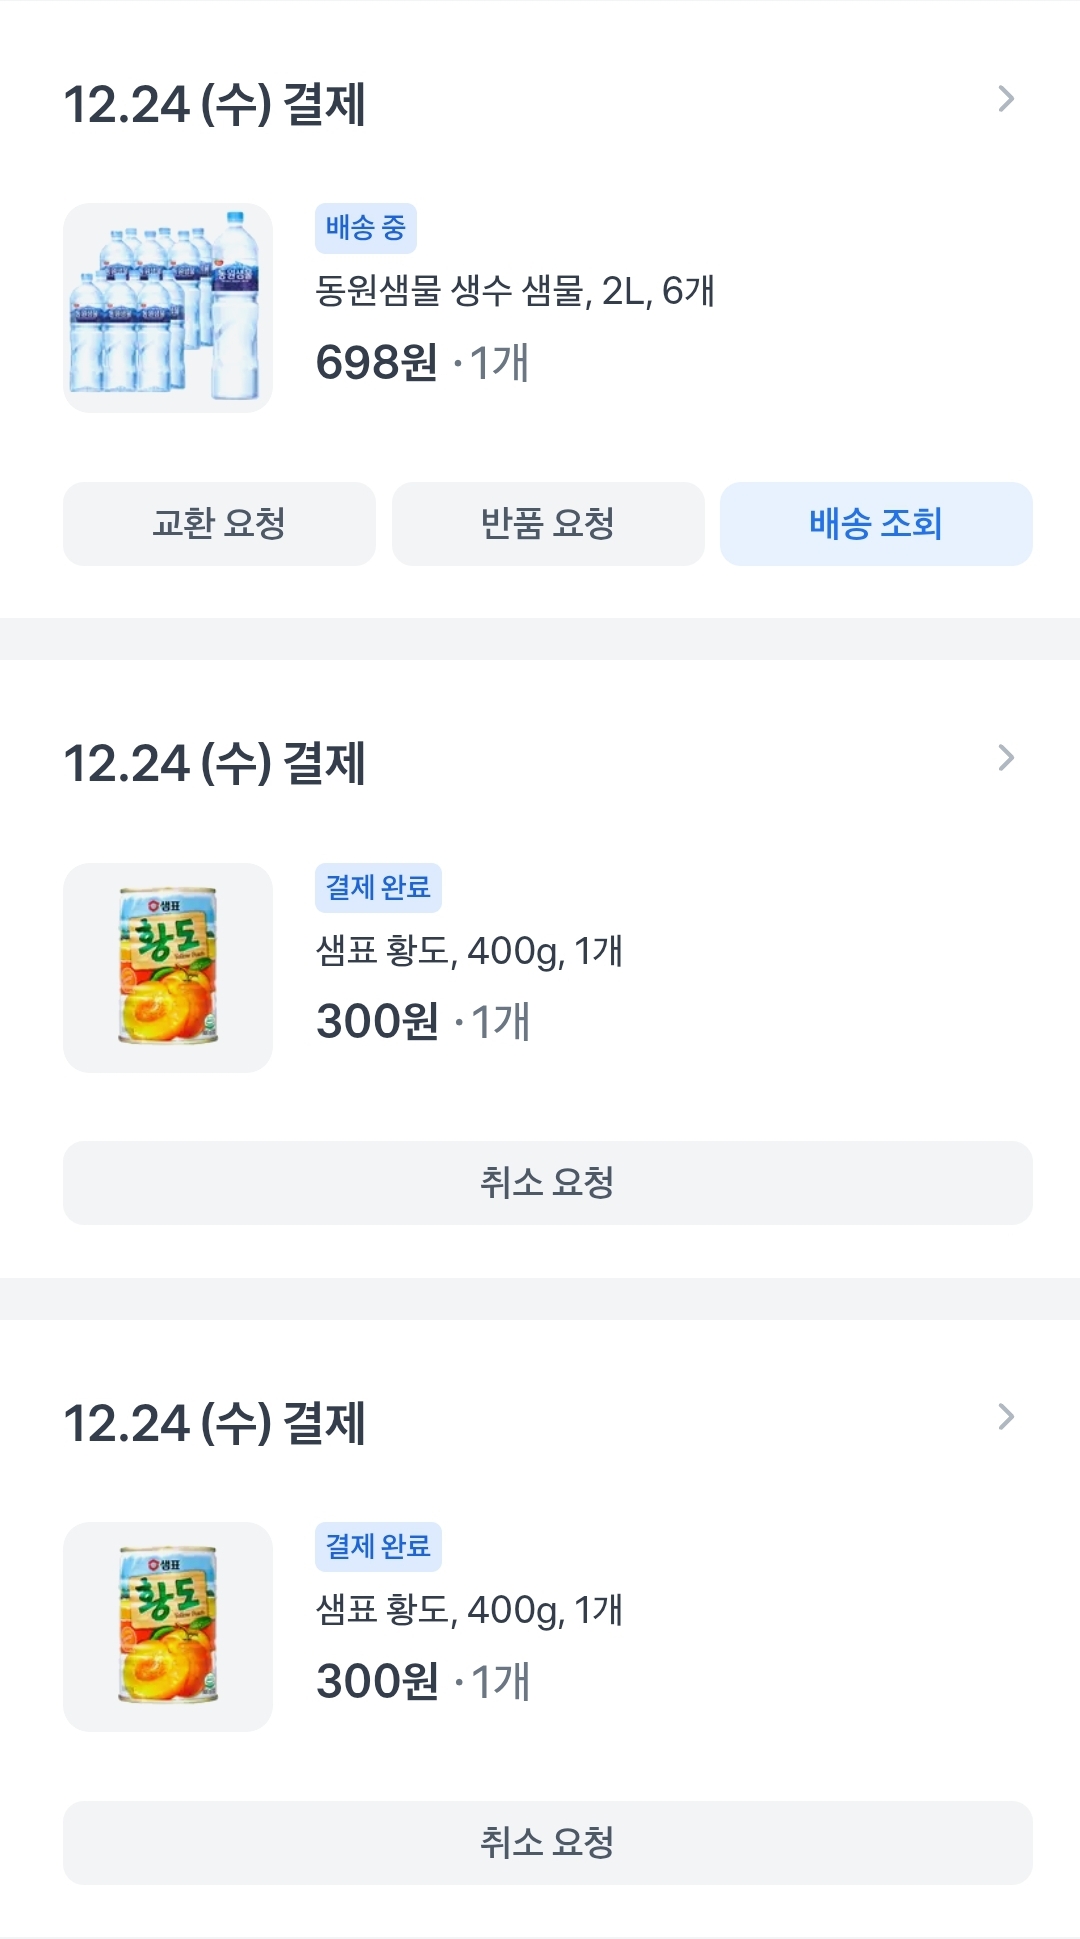Viewport: 1080px width, 1939px height.
Task: Open the last 샘표 황도 order chevron
Action: click(x=1006, y=1417)
